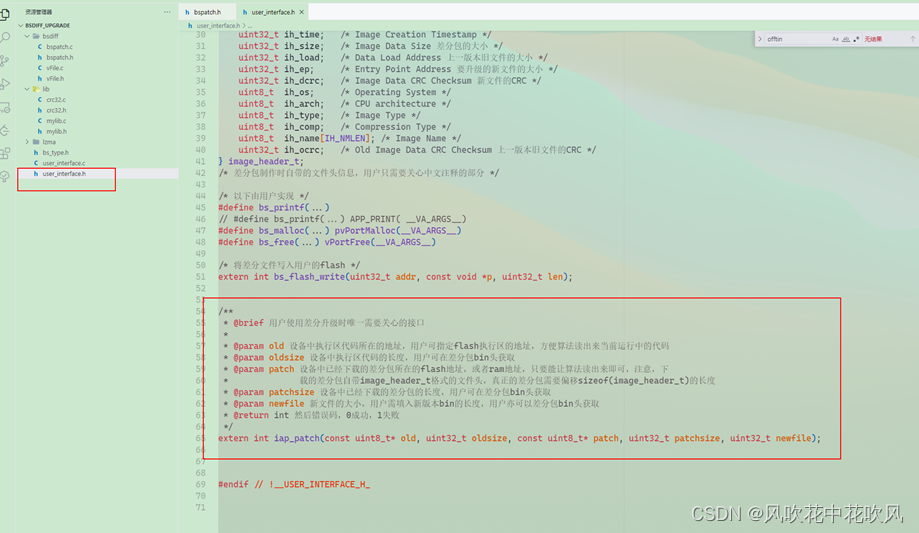This screenshot has width=919, height=533.
Task: Jump to previous match arrow in find widget
Action: (913, 39)
